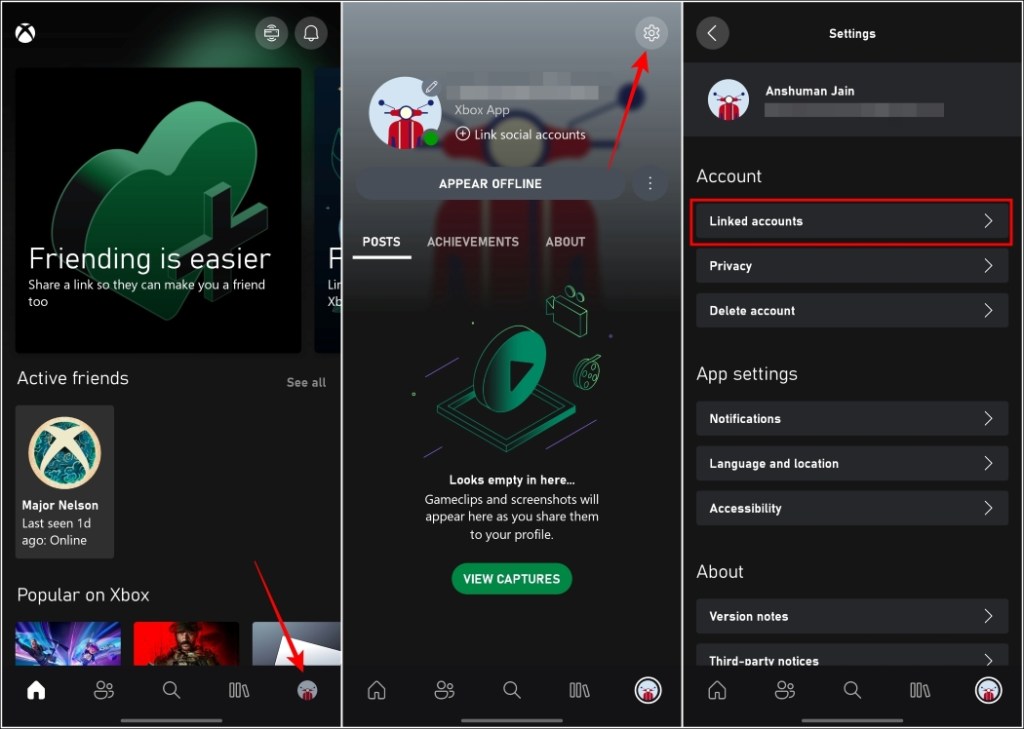
Task: Switch to the ABOUT tab
Action: (x=566, y=242)
